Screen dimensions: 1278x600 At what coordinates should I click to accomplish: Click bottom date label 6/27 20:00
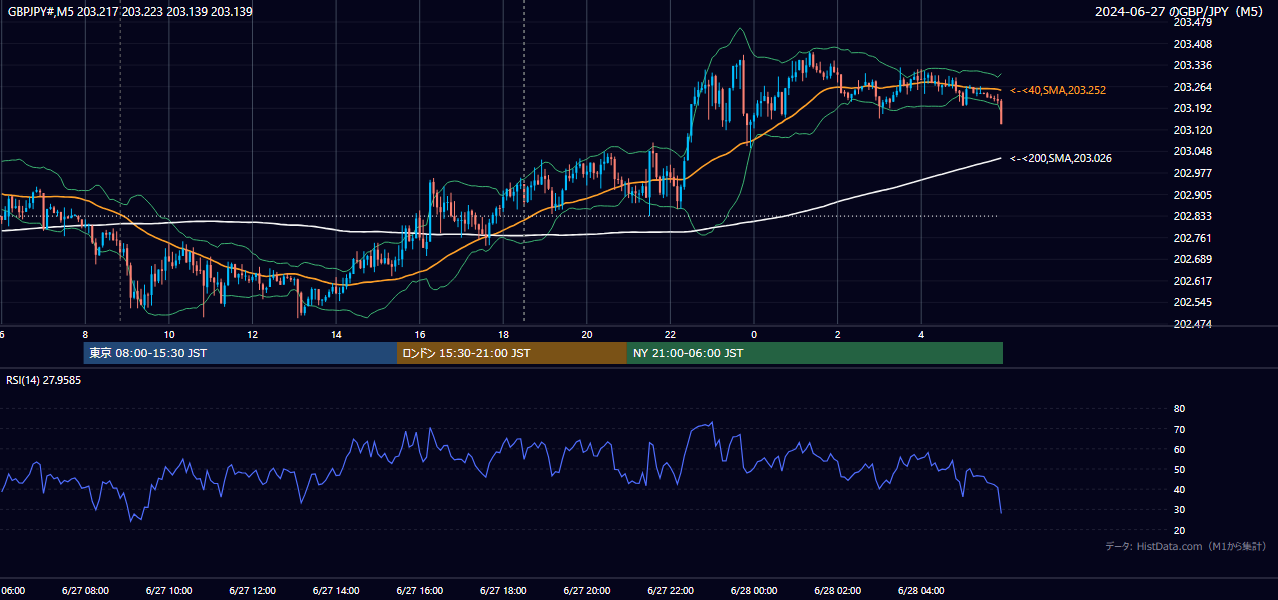(587, 591)
